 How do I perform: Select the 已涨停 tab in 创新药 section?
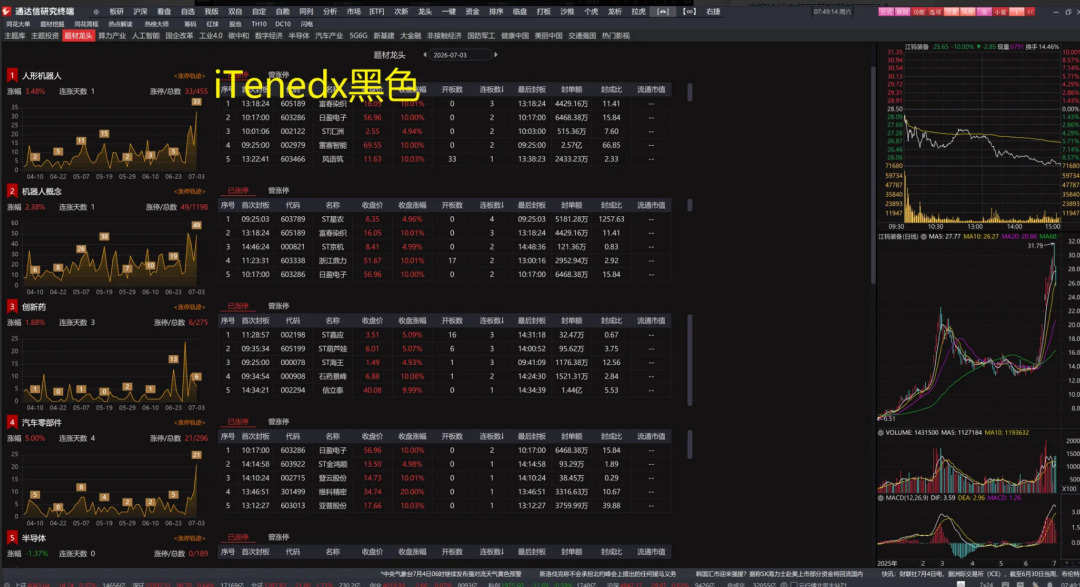[x=238, y=306]
